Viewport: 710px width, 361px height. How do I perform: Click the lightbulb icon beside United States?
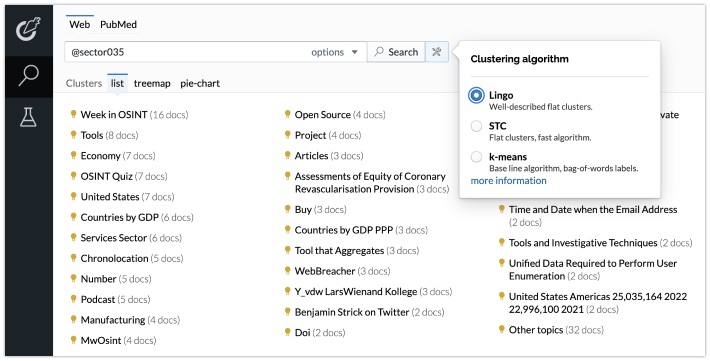click(x=73, y=196)
